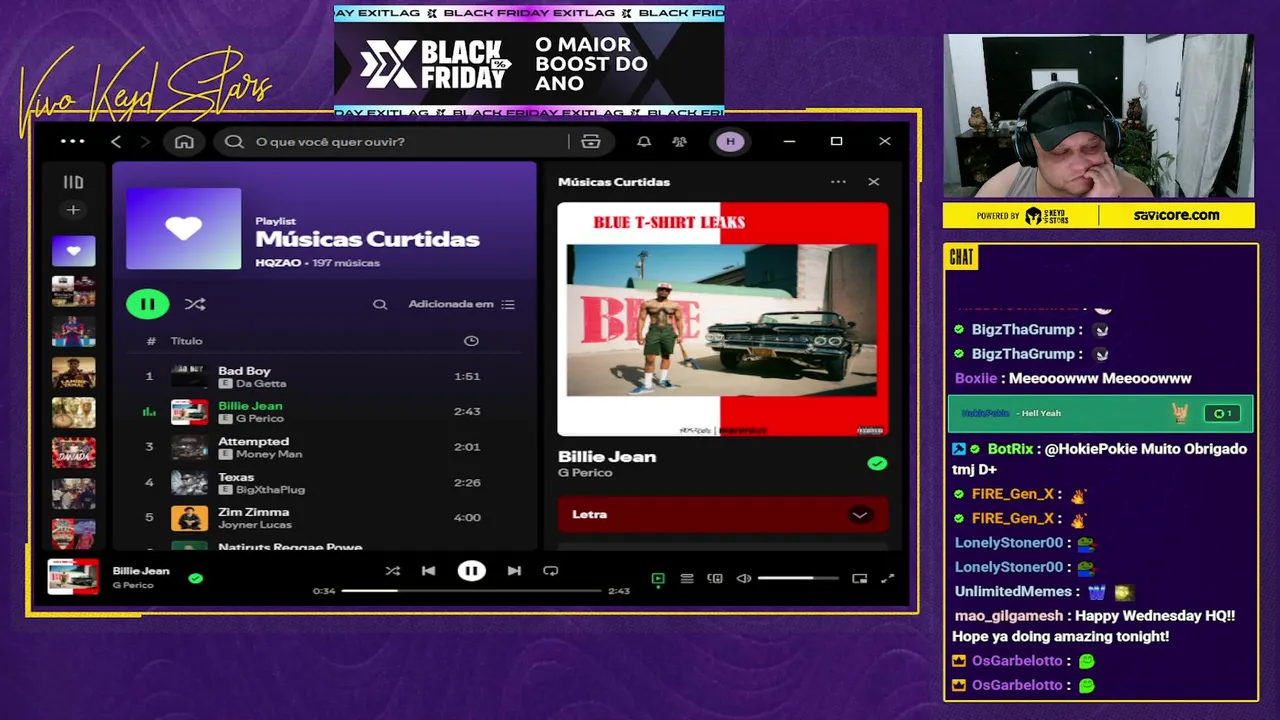Pause playback in the bottom player
Screen dimensions: 1280x720
tap(471, 571)
